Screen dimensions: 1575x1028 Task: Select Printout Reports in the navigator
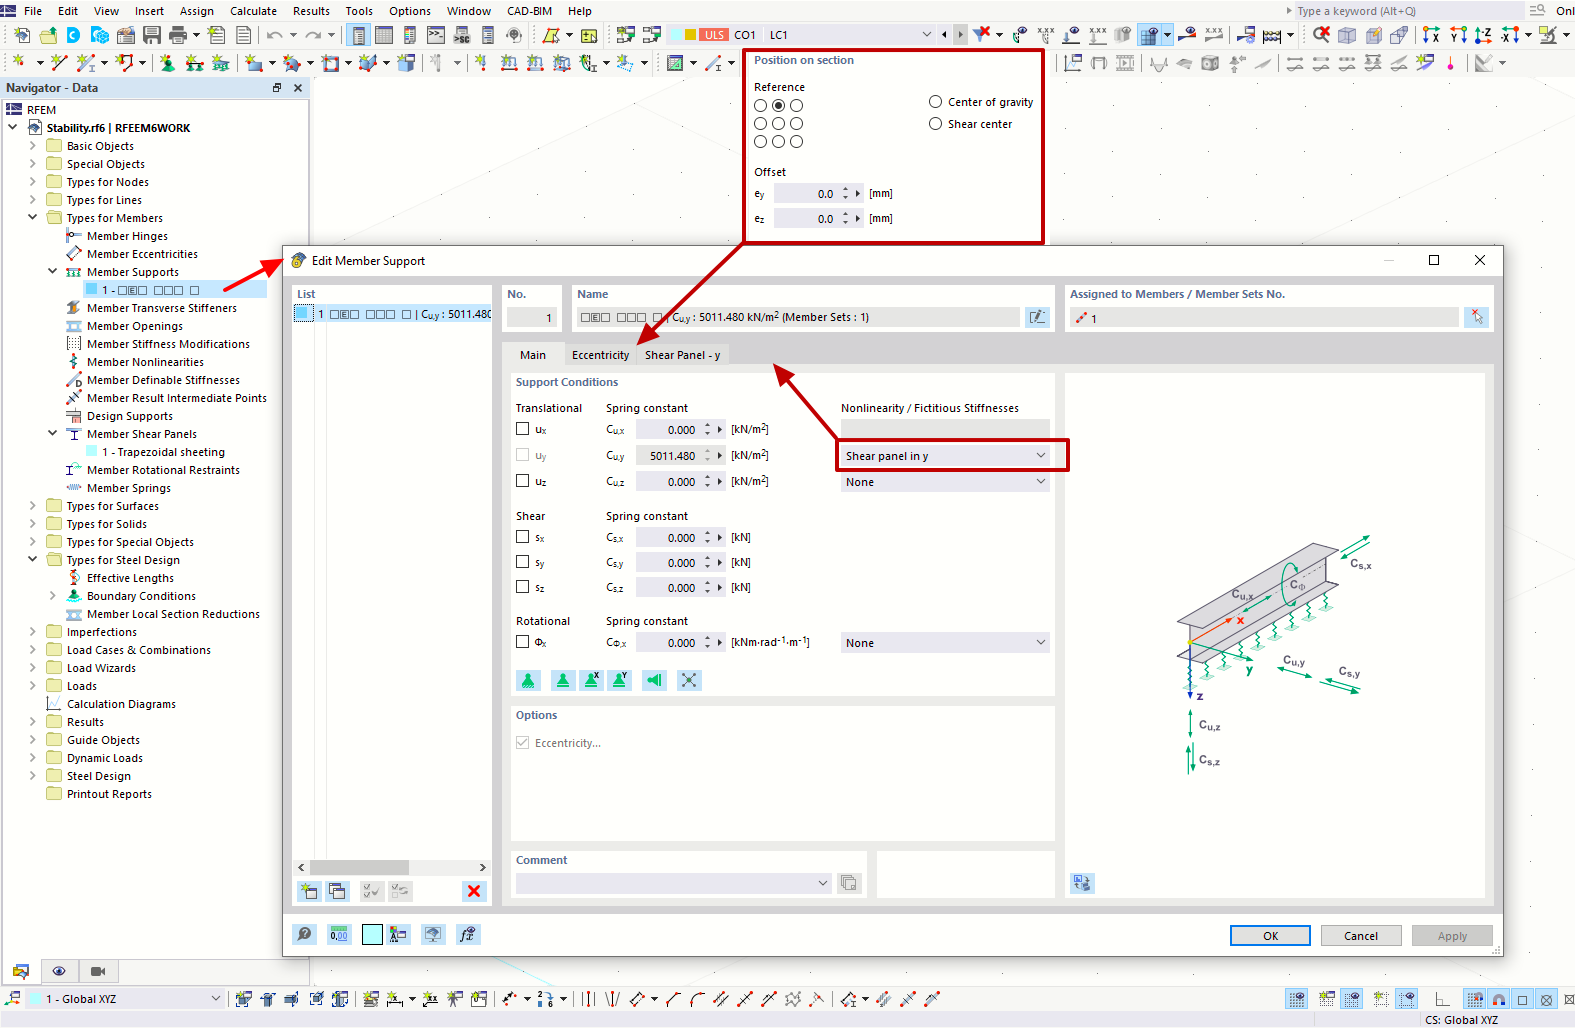pos(109,794)
